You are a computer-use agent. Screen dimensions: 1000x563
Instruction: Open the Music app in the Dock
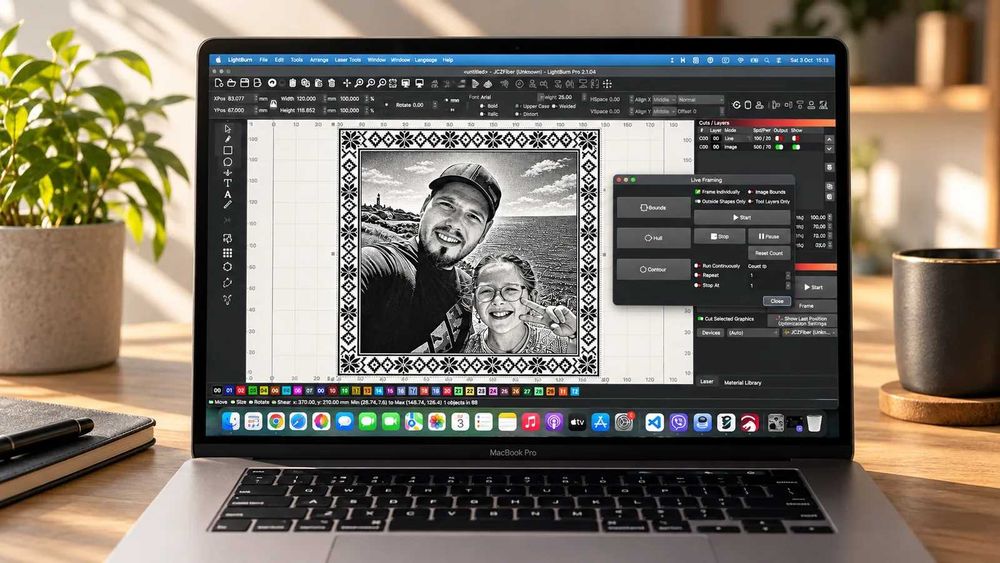click(x=530, y=421)
